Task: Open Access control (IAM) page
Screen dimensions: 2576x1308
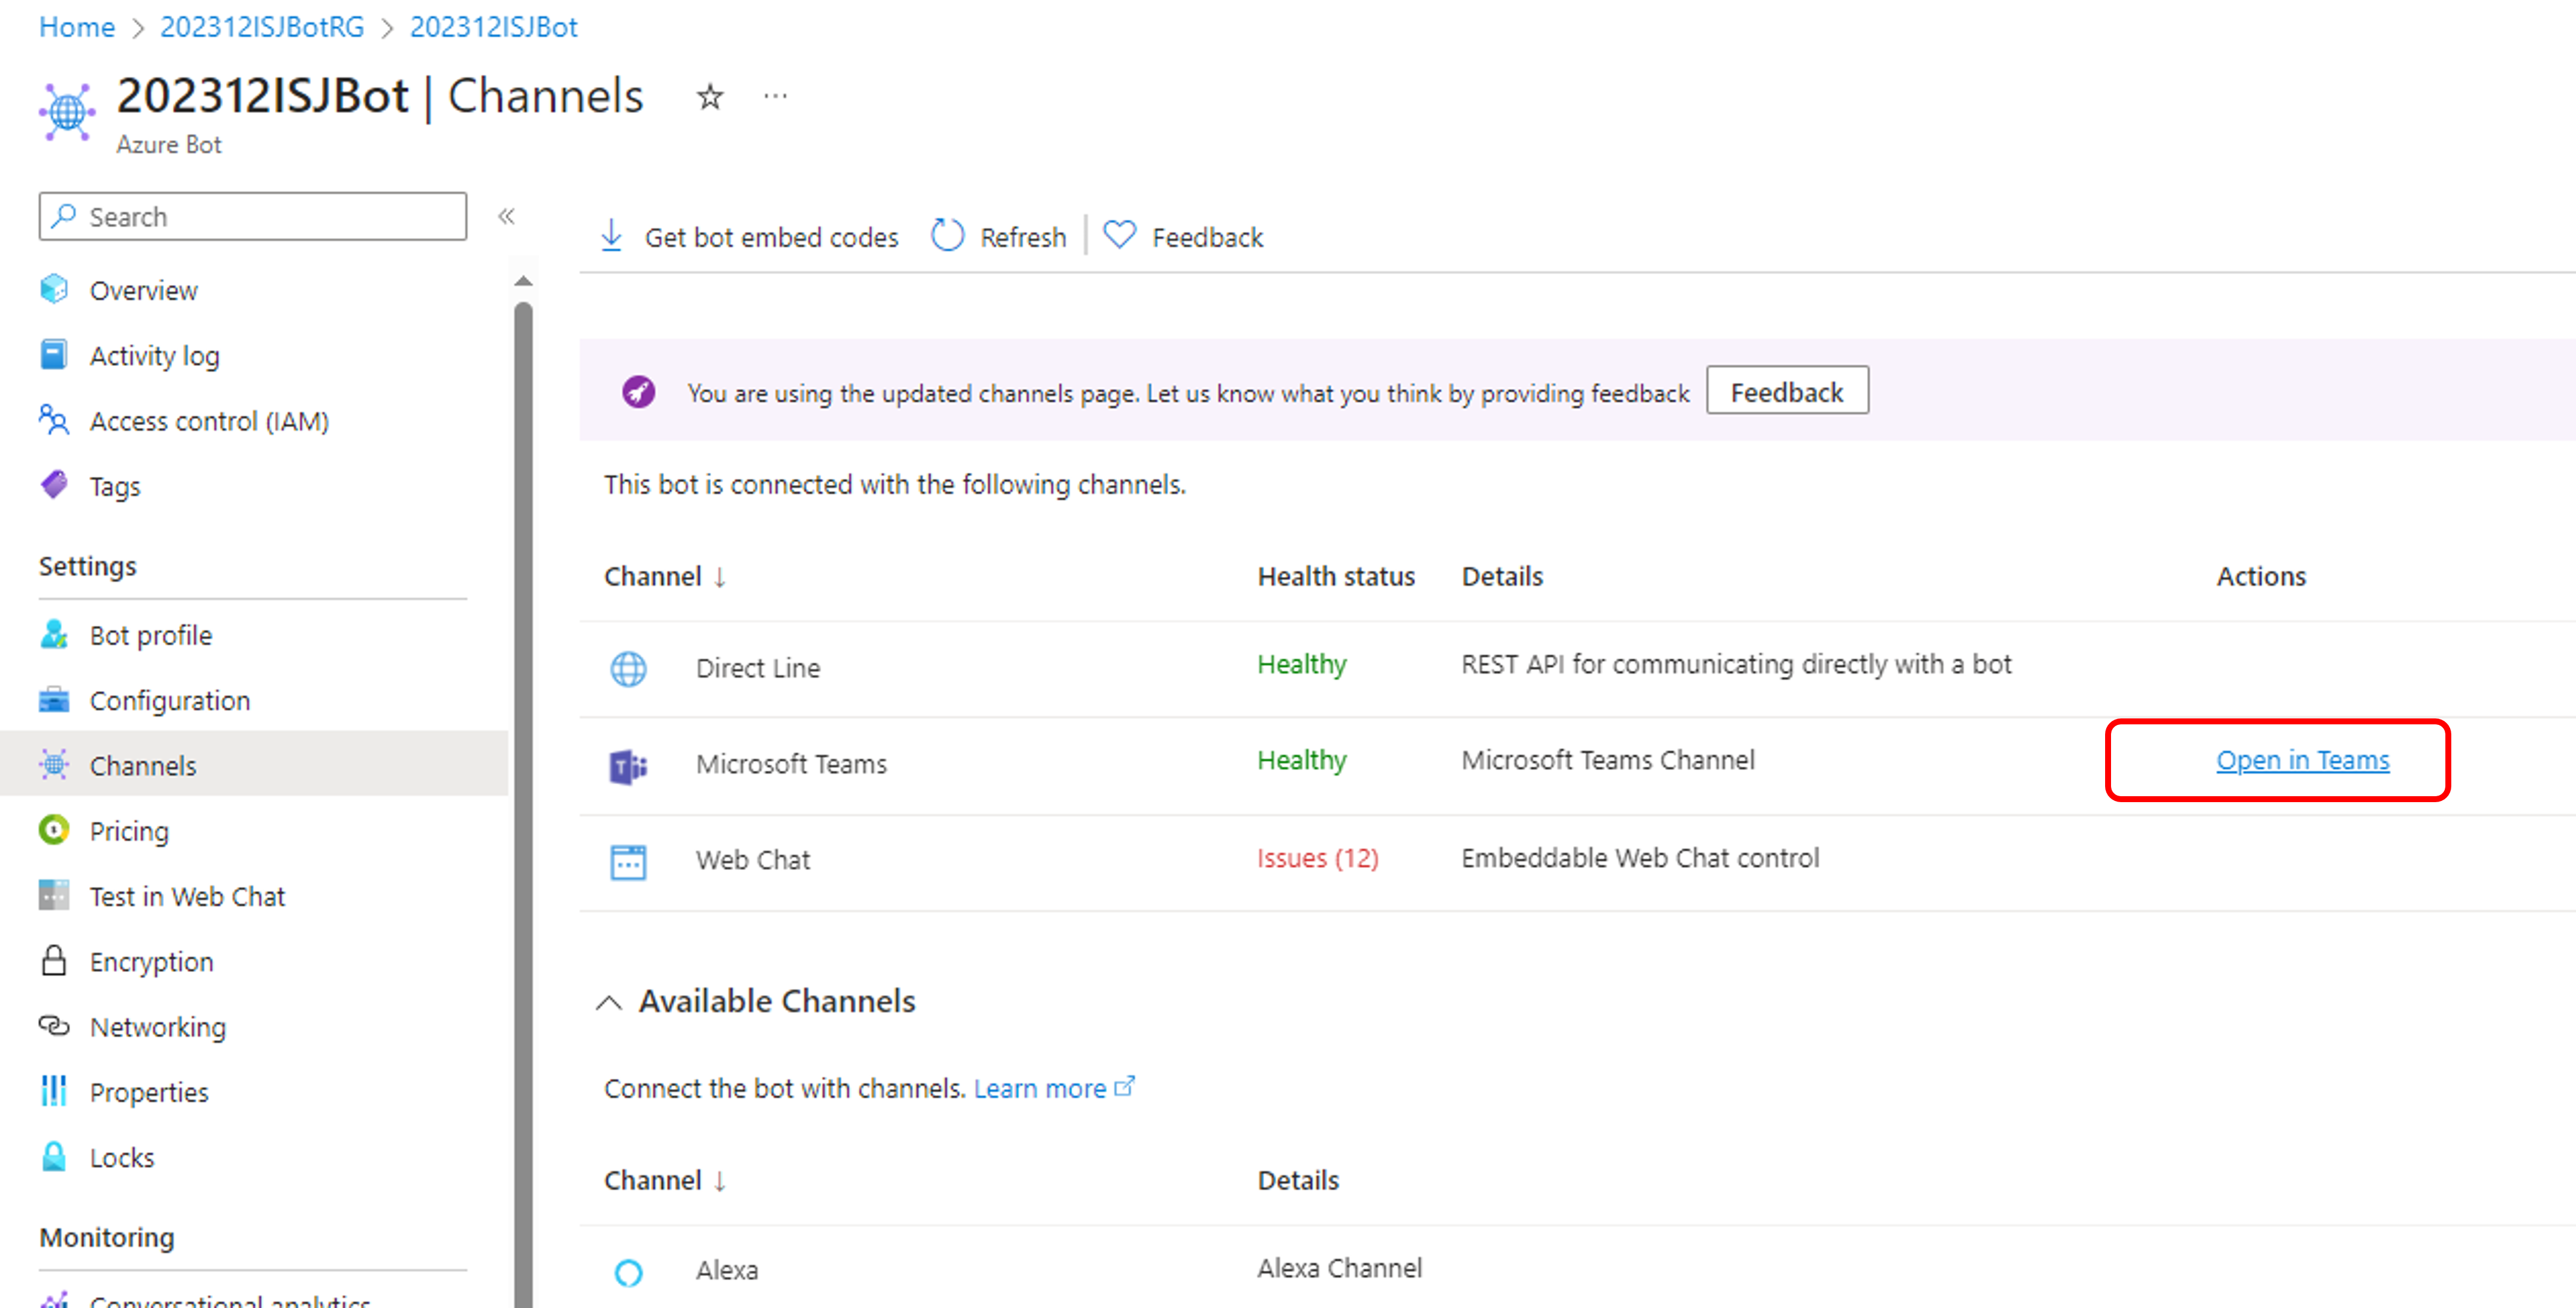Action: click(x=208, y=421)
